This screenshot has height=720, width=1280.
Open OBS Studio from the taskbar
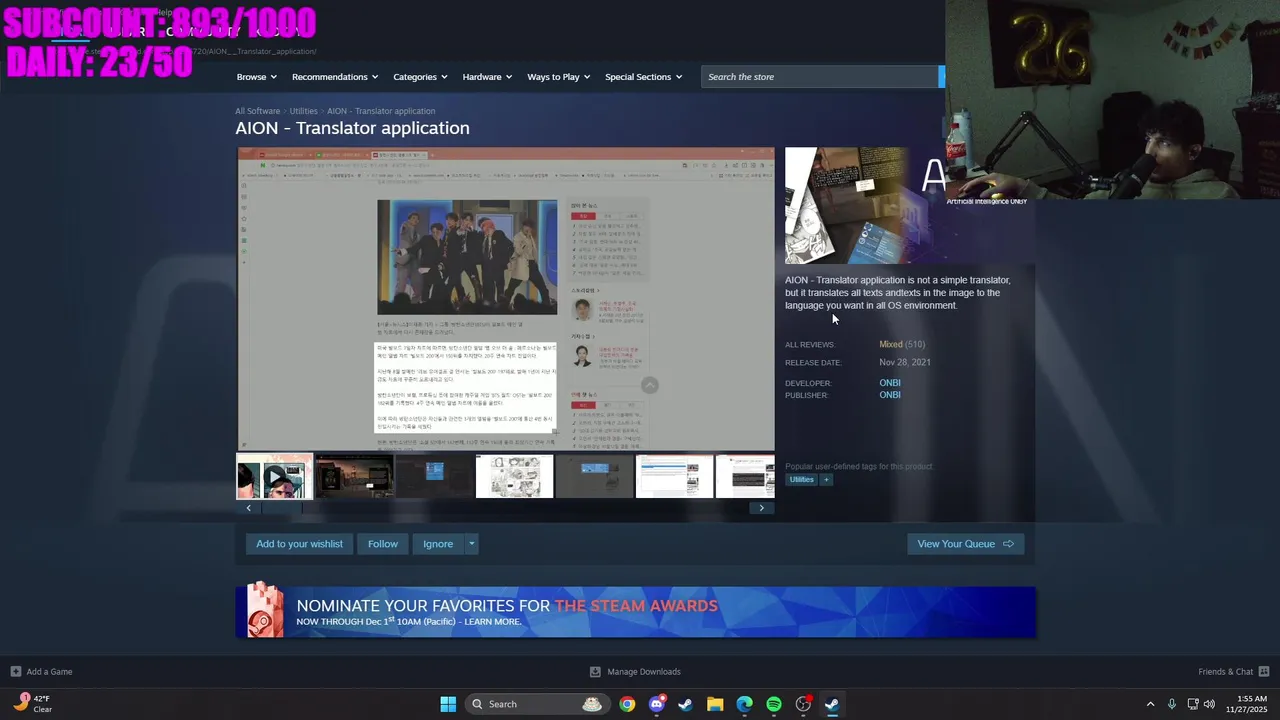pyautogui.click(x=803, y=704)
